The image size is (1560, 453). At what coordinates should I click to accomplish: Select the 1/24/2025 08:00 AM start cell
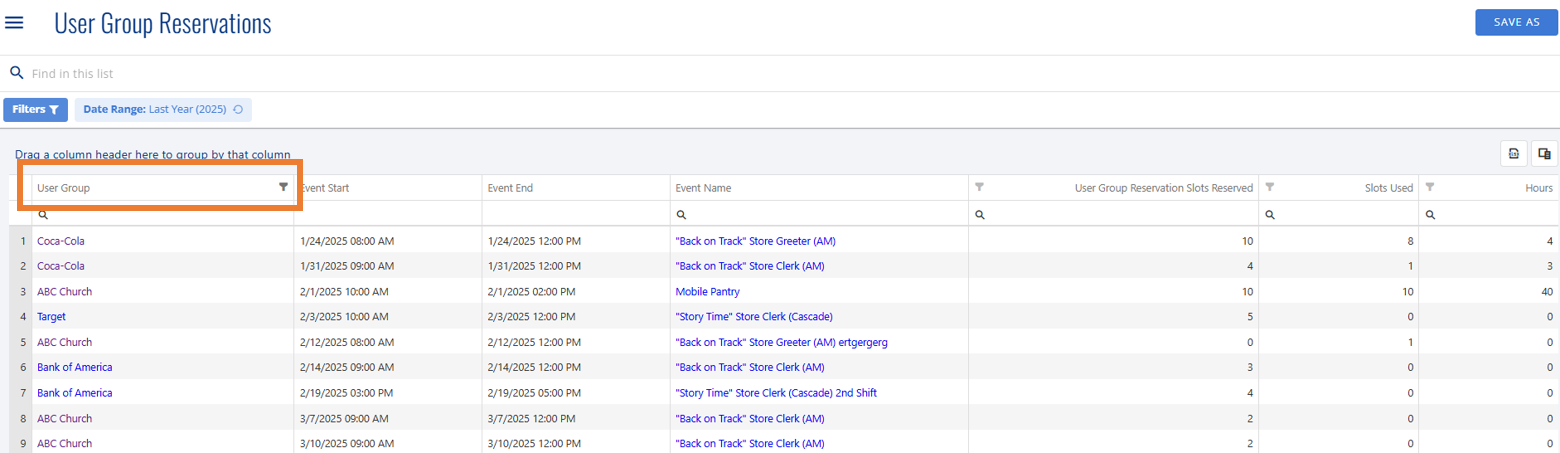tap(388, 241)
